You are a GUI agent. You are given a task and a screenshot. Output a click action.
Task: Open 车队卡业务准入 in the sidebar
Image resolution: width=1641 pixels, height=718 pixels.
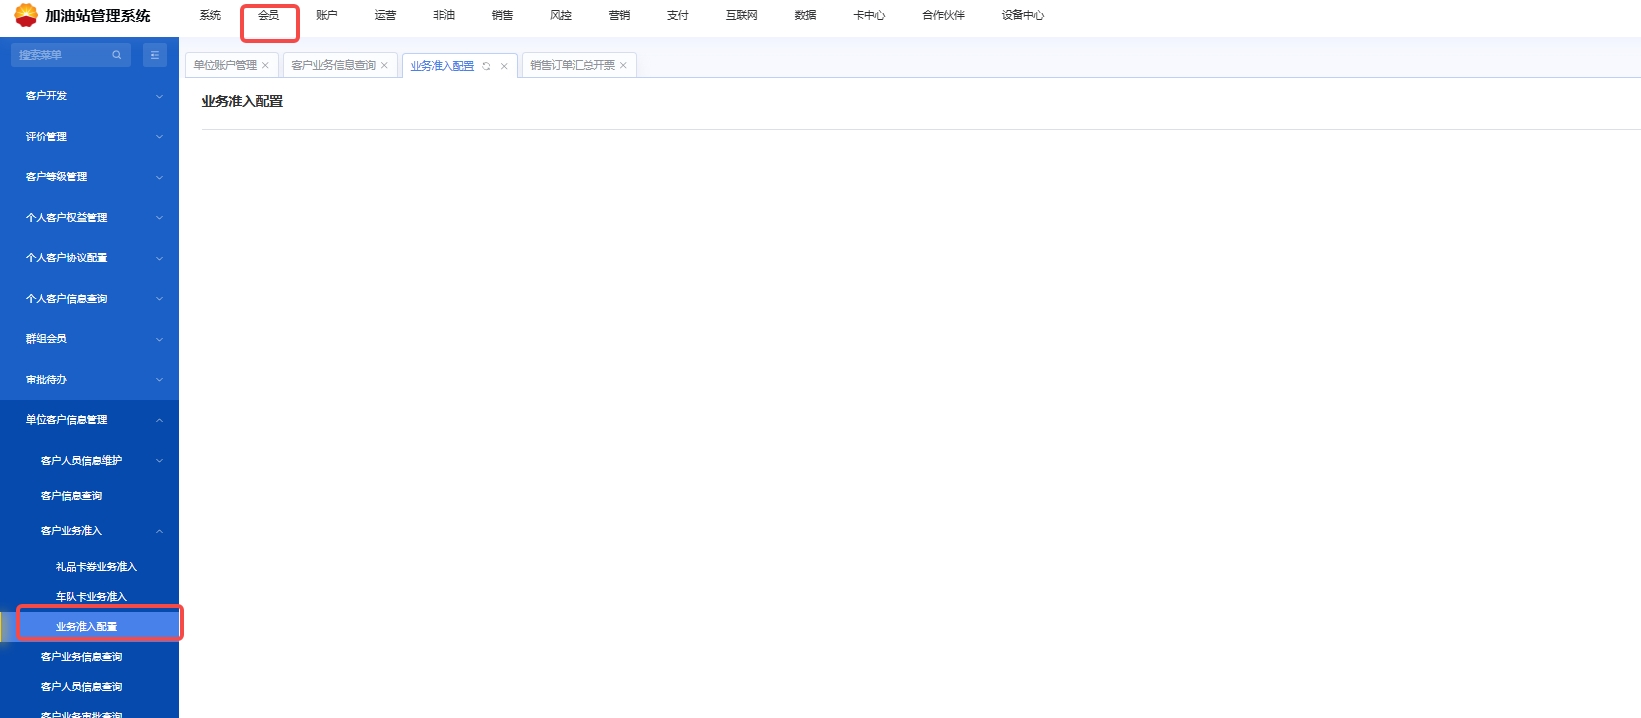click(x=91, y=597)
